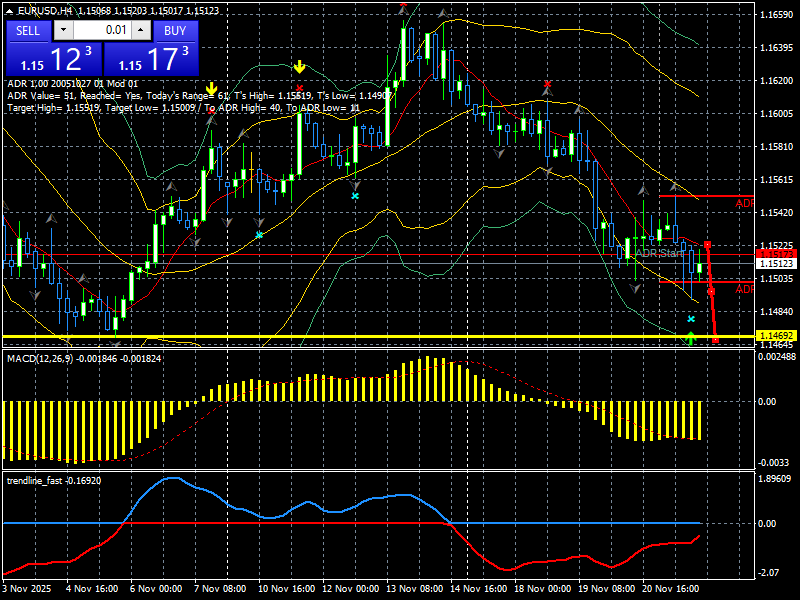The width and height of the screenshot is (800, 600).
Task: Click the 1.14840 price axis value
Action: click(x=777, y=312)
